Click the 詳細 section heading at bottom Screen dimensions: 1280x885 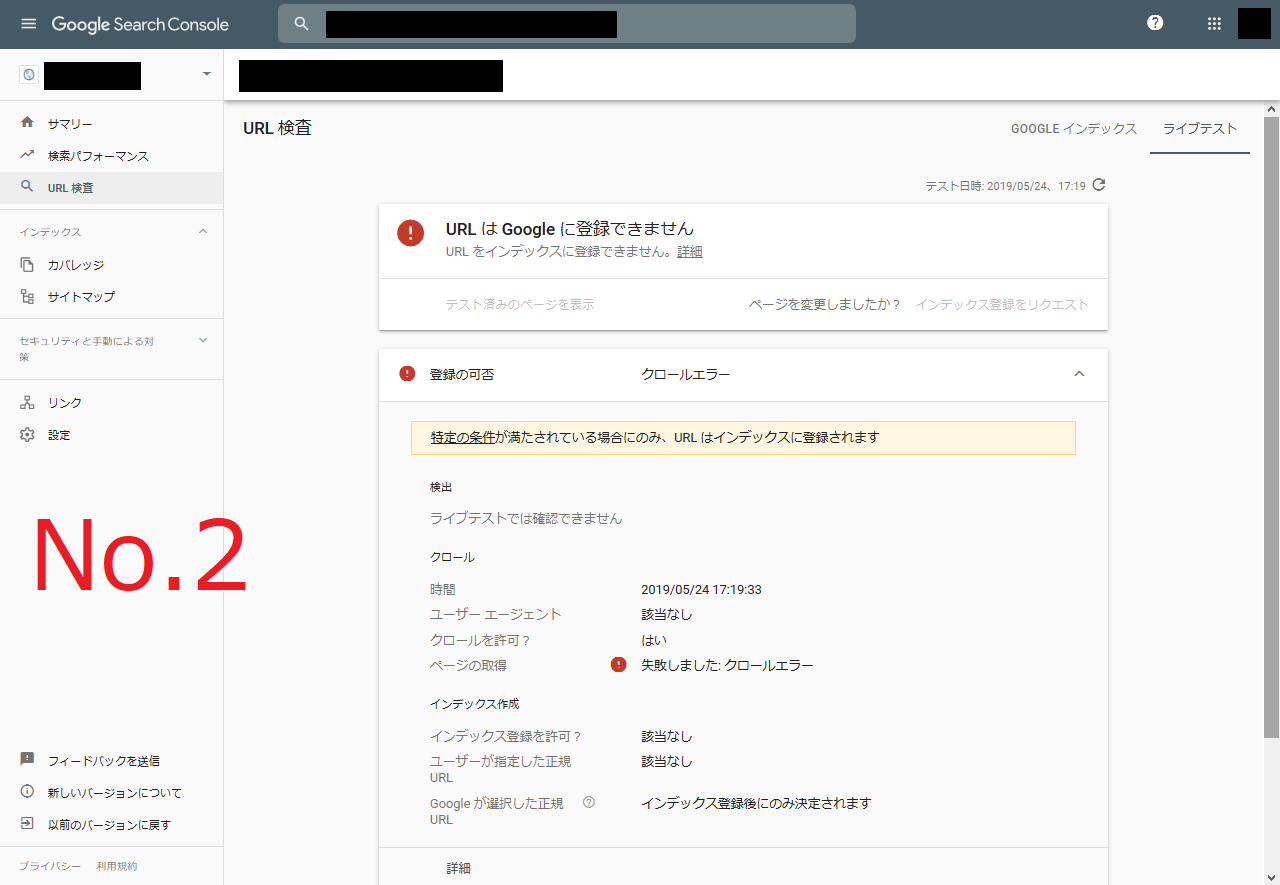pyautogui.click(x=458, y=868)
